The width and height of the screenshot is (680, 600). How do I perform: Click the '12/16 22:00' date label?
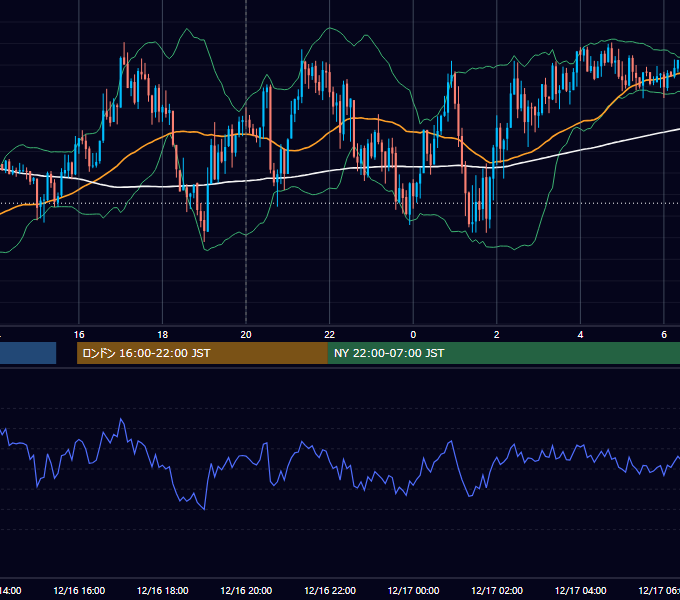(x=330, y=591)
